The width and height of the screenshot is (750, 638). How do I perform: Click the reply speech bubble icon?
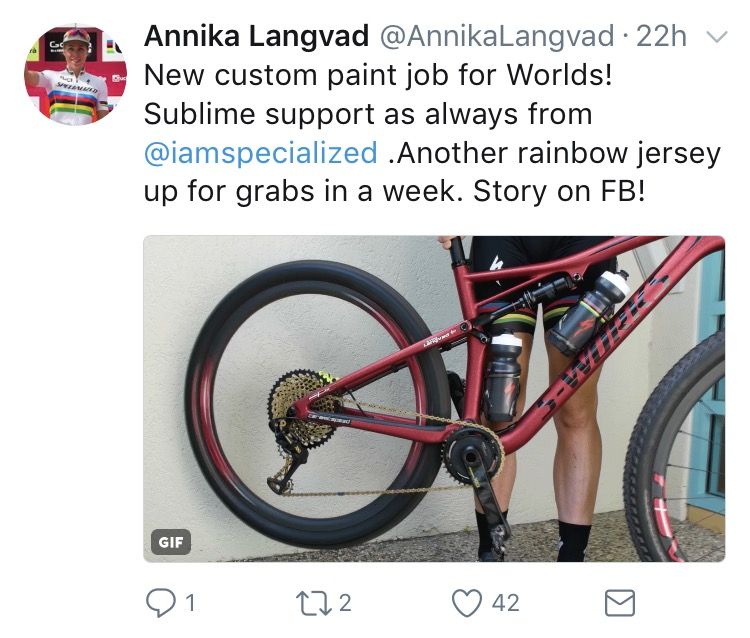[160, 603]
